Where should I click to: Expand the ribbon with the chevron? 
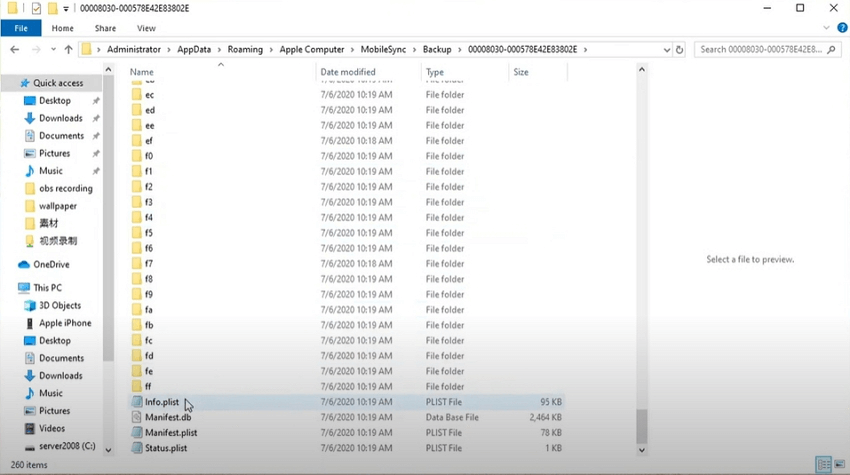point(825,28)
